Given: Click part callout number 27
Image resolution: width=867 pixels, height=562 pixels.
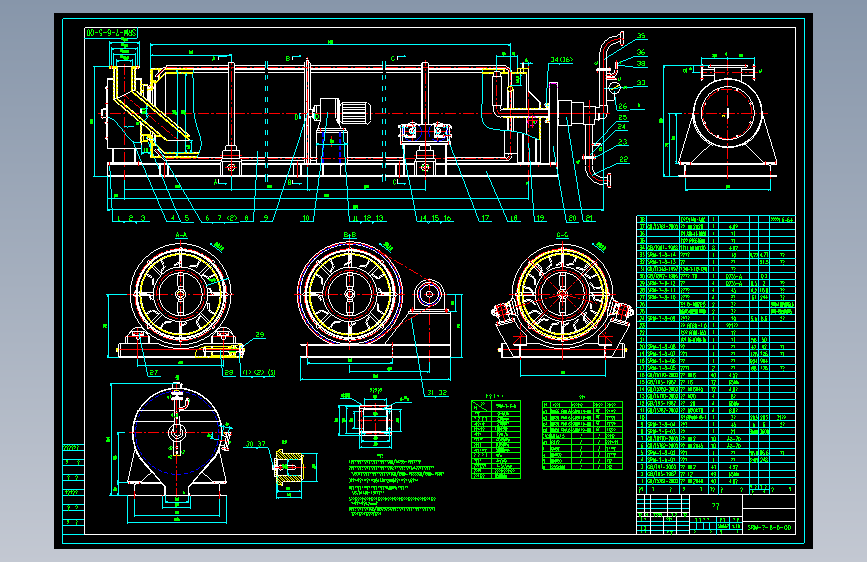Looking at the screenshot, I should click(x=154, y=373).
